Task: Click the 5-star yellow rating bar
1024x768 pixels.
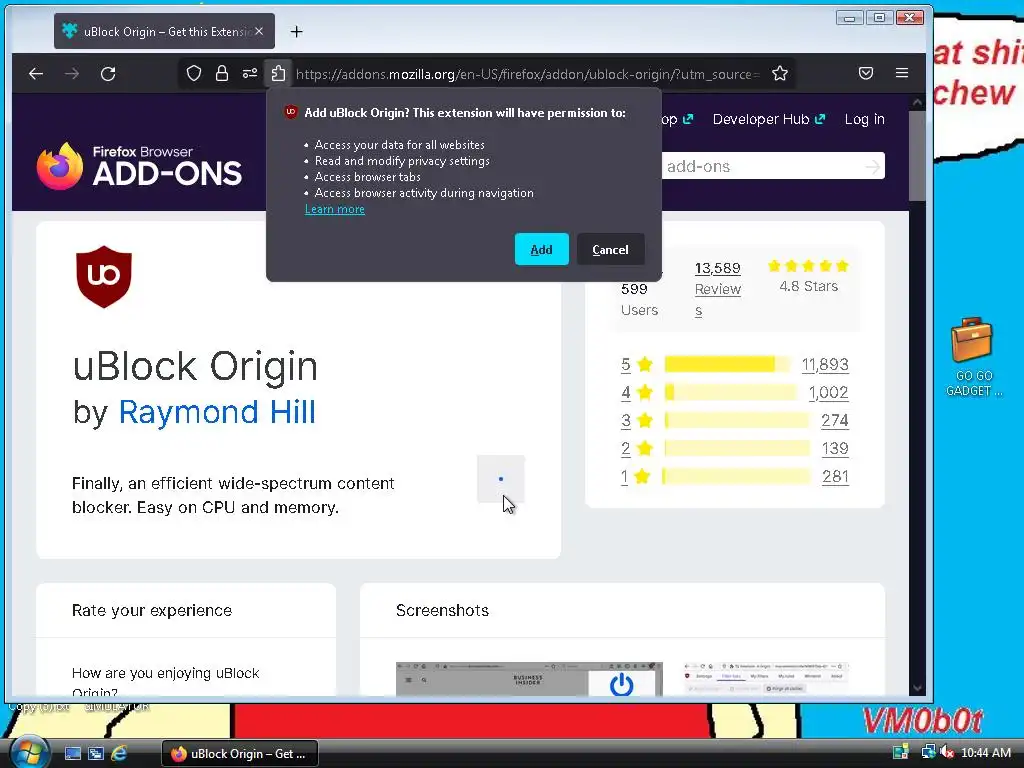Action: [x=727, y=364]
